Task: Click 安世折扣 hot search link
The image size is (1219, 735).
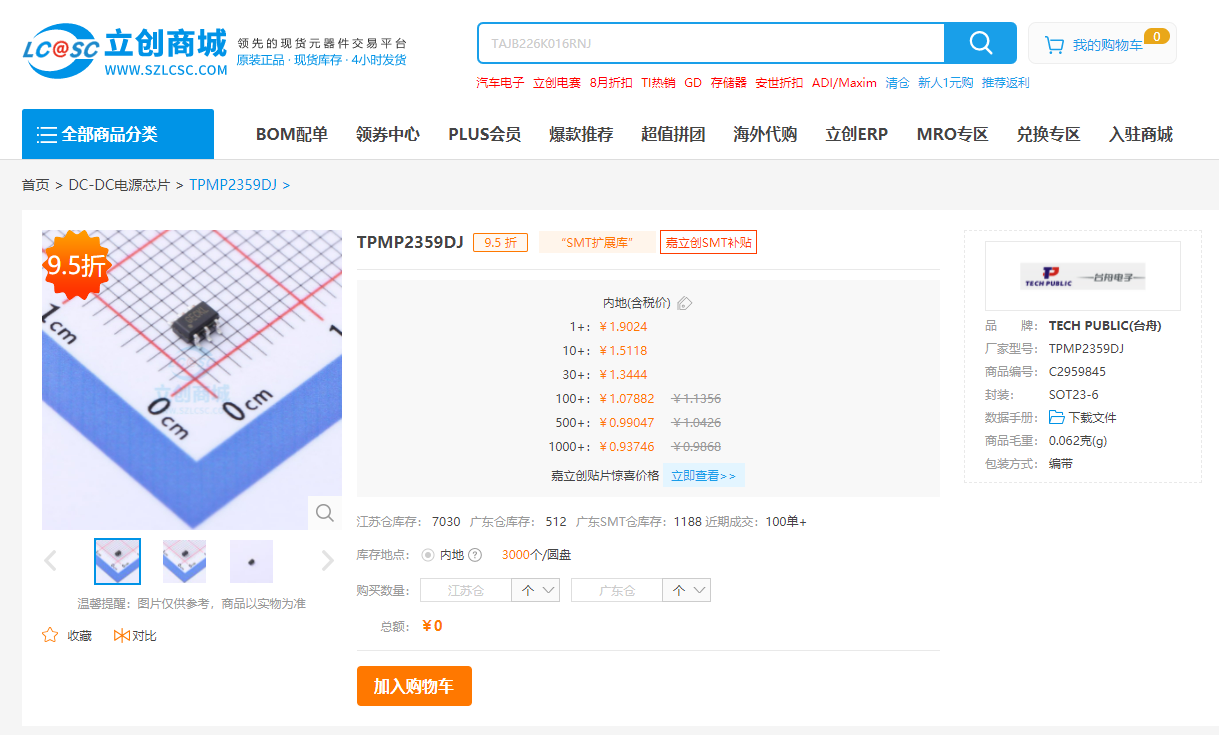Action: (779, 83)
